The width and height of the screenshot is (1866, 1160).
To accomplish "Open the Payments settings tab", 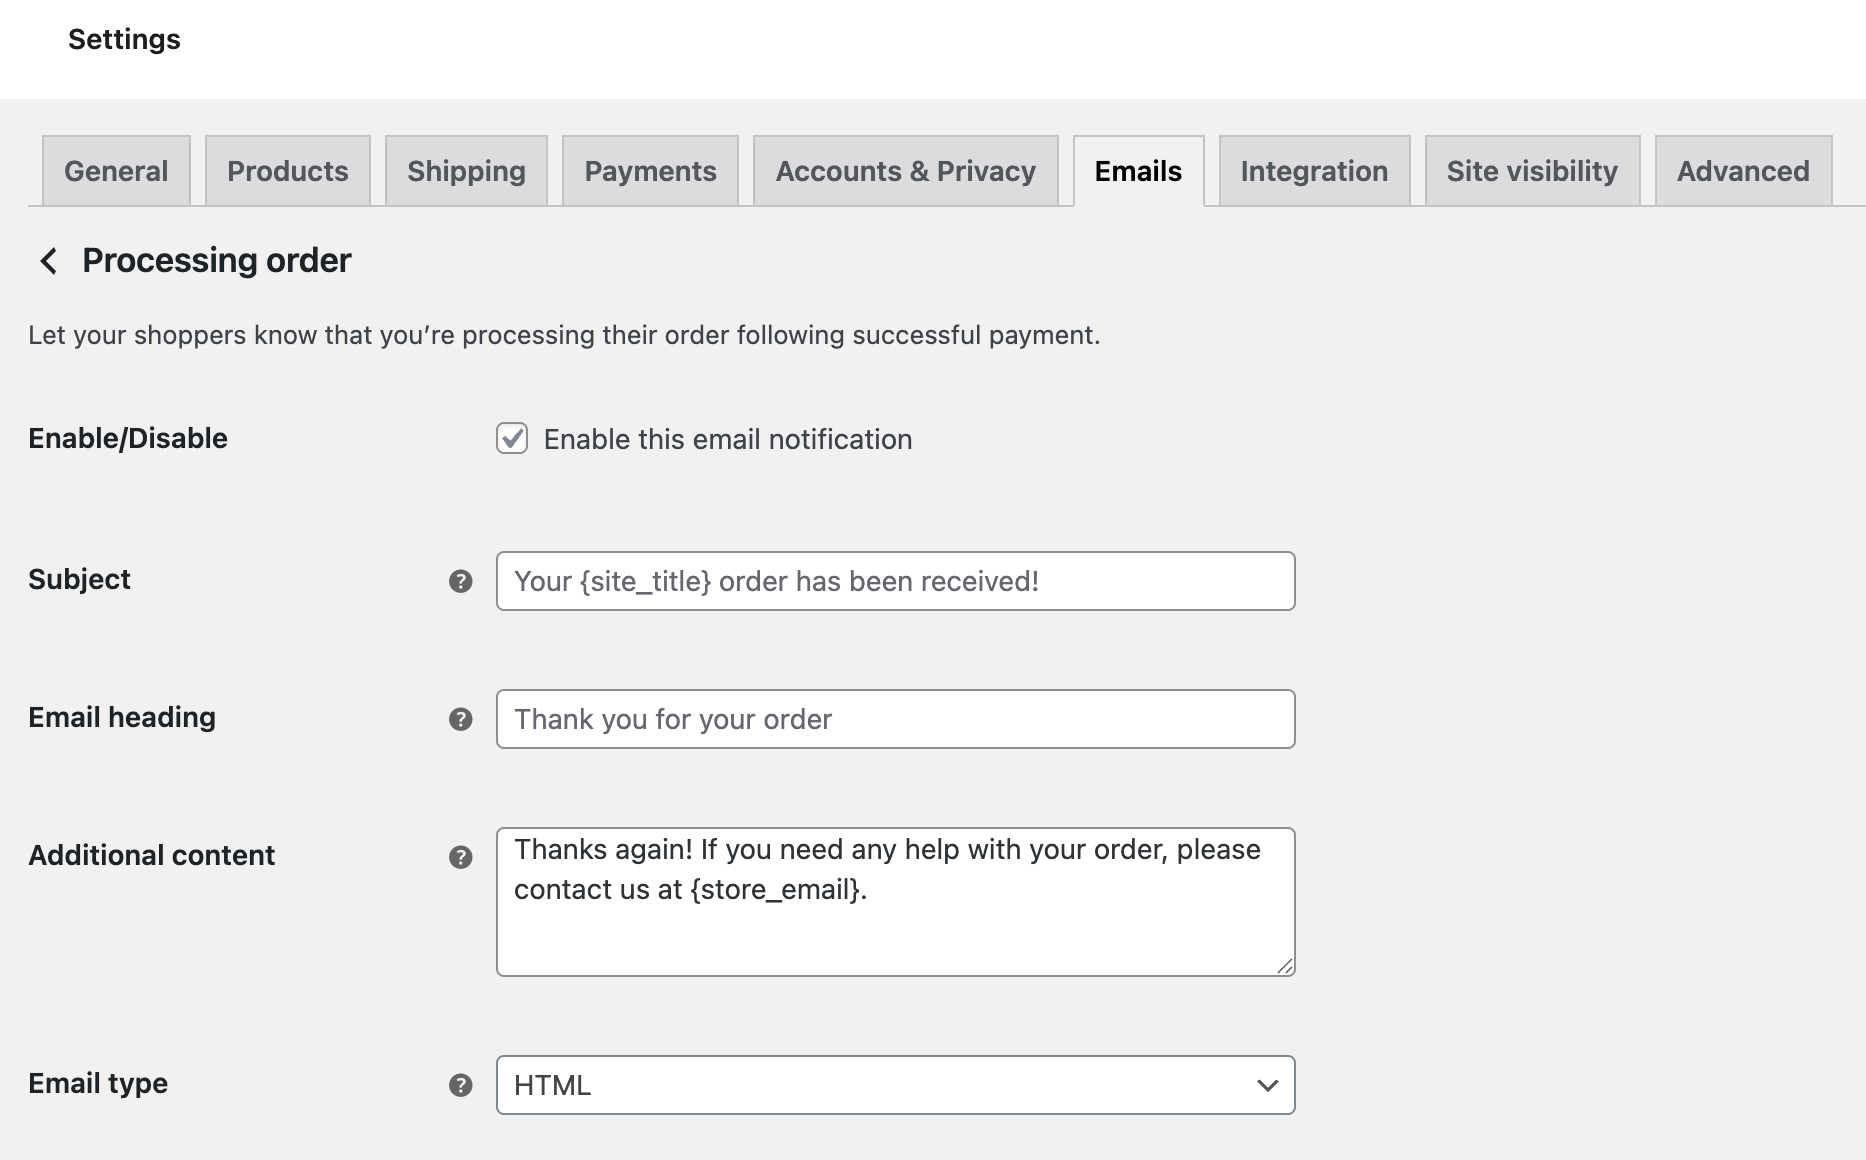I will 650,171.
